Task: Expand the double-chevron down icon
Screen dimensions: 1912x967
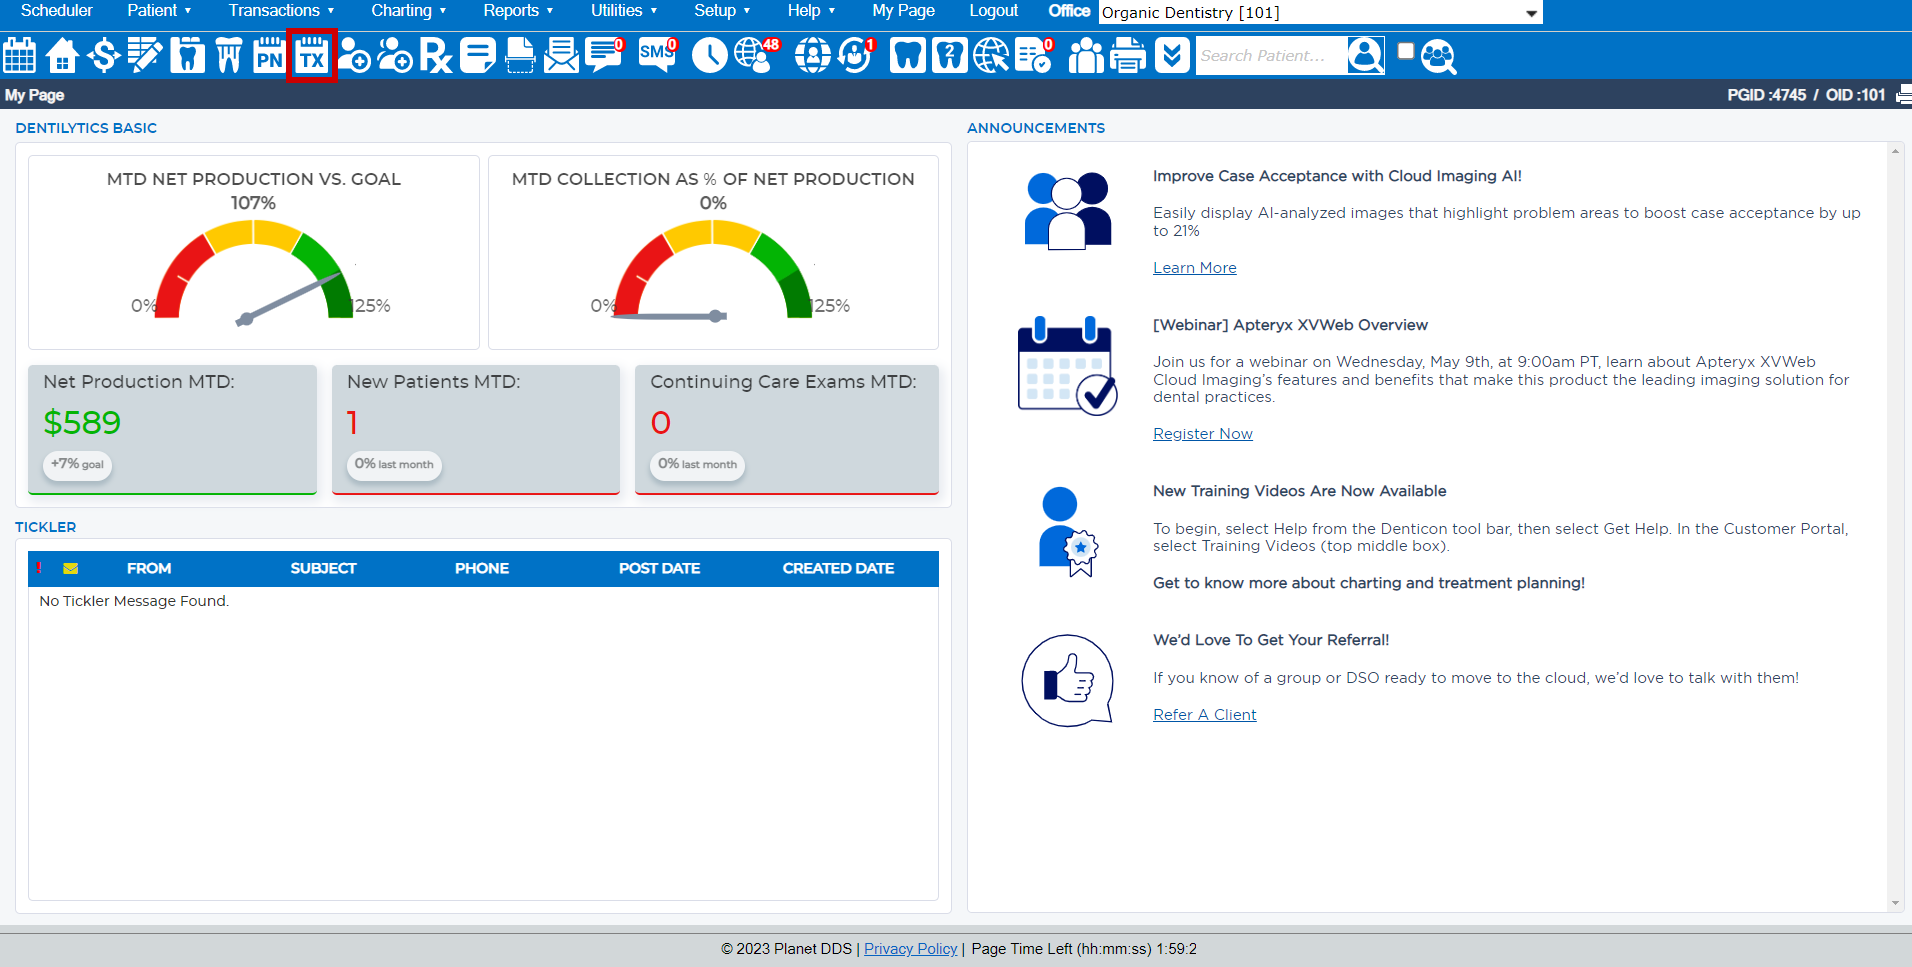Action: tap(1172, 55)
